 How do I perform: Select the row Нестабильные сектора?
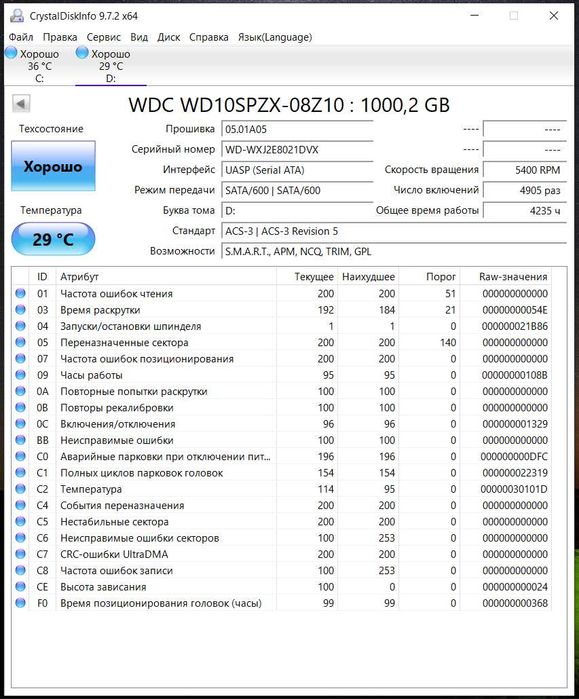point(282,522)
